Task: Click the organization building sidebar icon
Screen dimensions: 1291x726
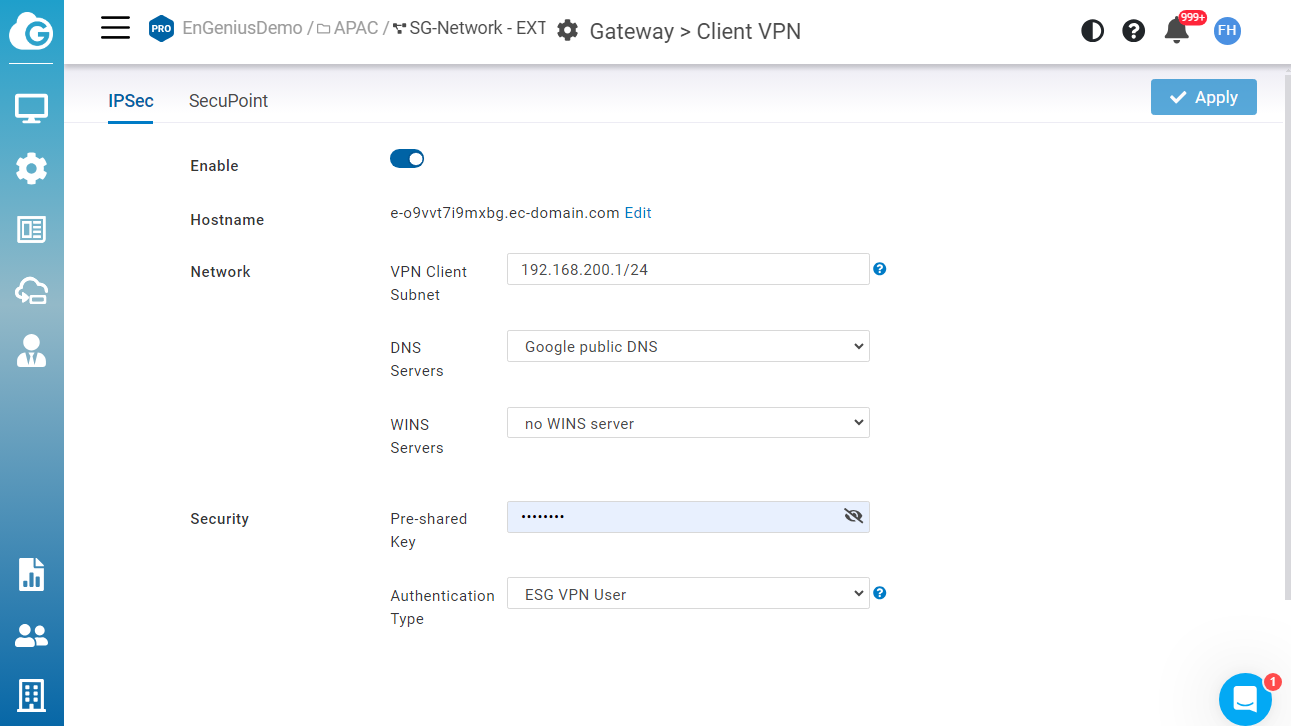Action: [32, 694]
